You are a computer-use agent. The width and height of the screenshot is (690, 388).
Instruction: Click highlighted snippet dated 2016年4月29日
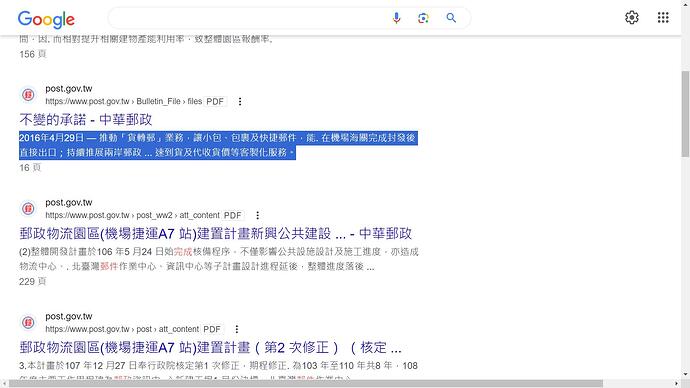click(218, 145)
